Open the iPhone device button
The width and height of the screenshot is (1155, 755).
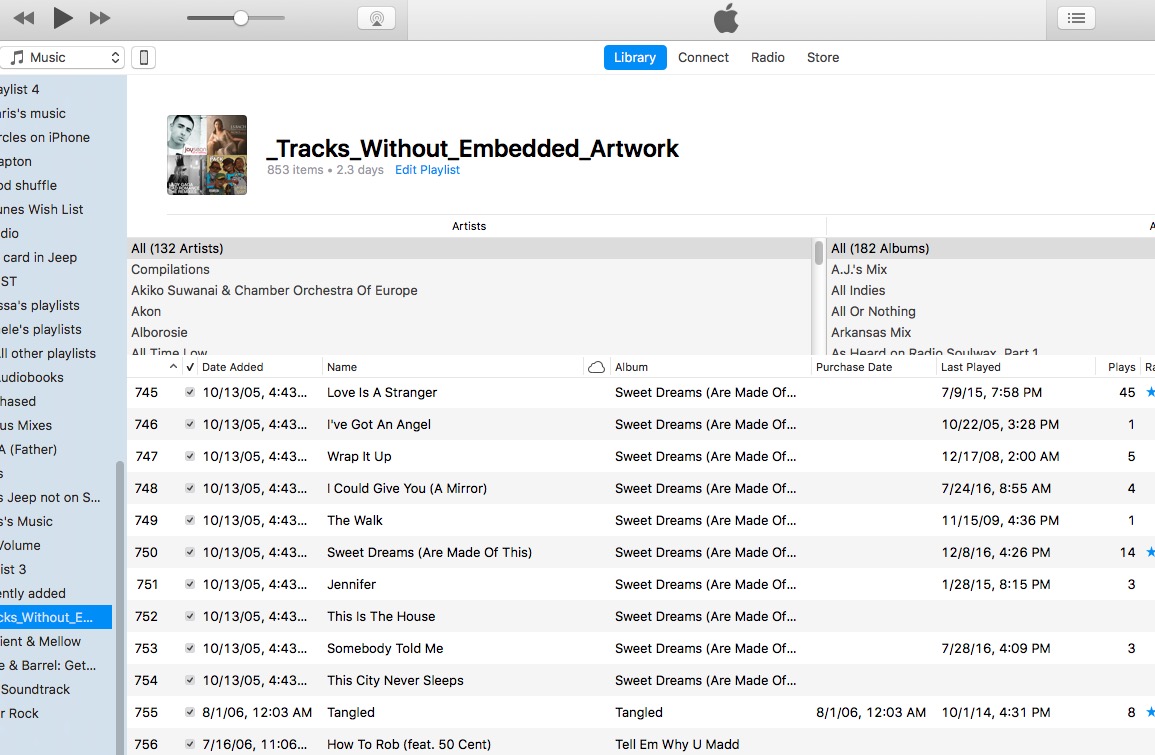point(144,57)
